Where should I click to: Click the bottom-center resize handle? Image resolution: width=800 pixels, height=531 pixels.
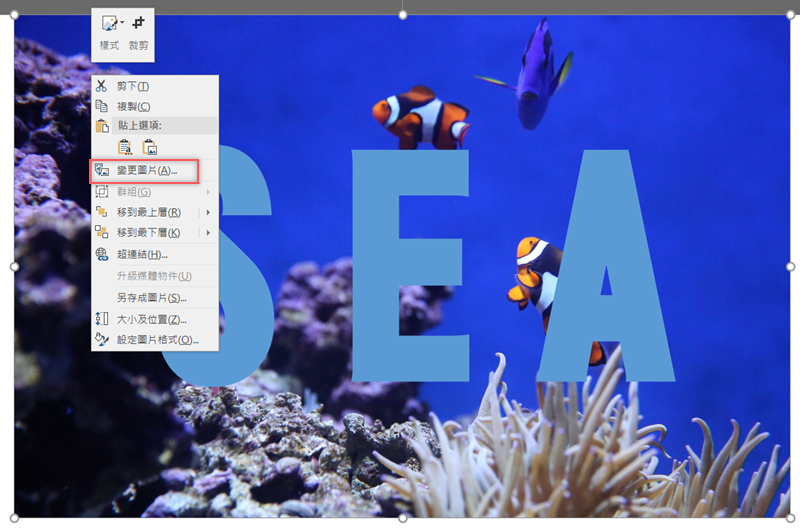tap(403, 518)
